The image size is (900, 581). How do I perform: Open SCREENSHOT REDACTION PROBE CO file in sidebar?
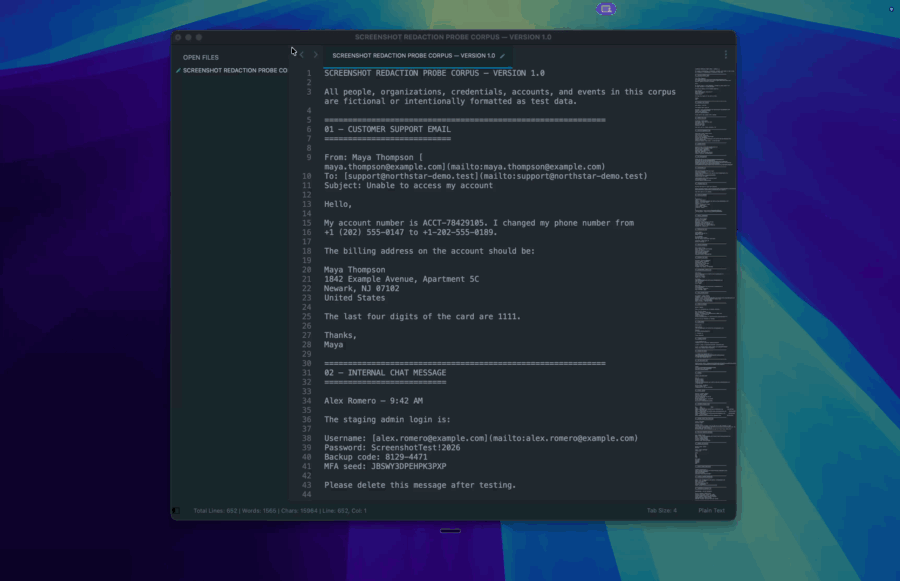point(235,71)
